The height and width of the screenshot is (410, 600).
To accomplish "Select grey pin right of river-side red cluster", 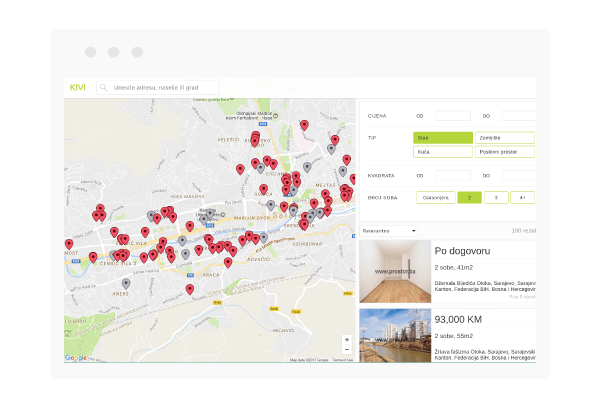I will coord(264,238).
